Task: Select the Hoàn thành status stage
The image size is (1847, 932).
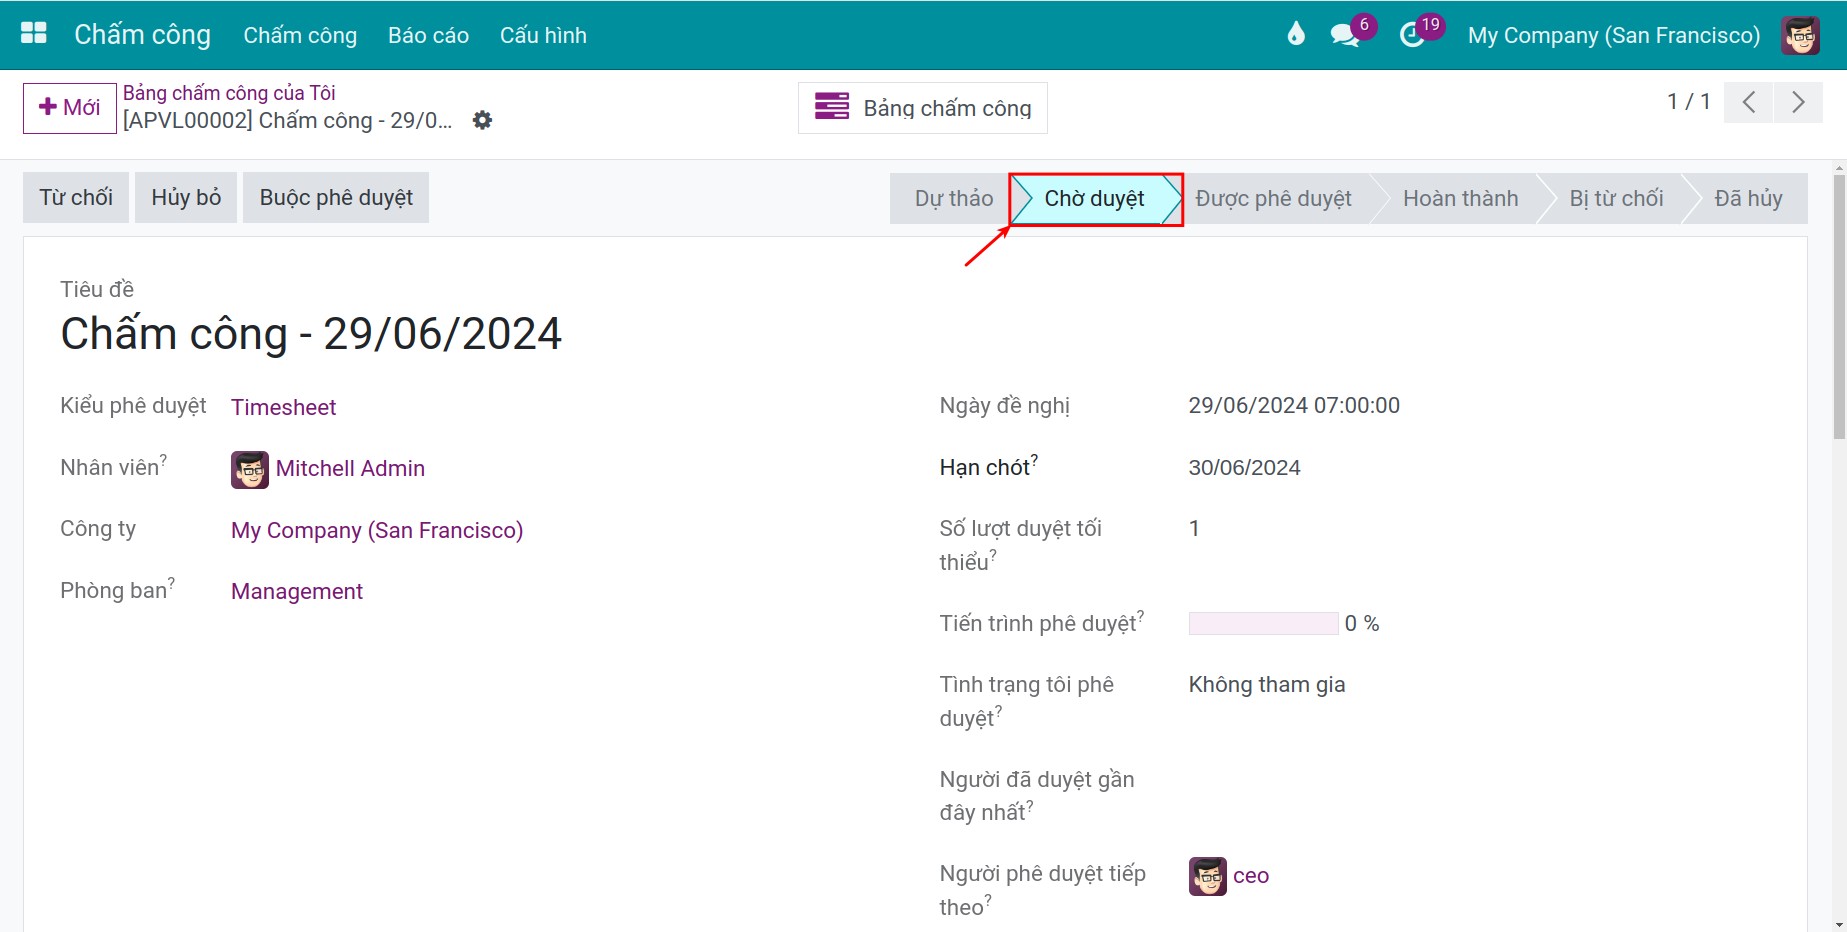Action: click(1460, 198)
